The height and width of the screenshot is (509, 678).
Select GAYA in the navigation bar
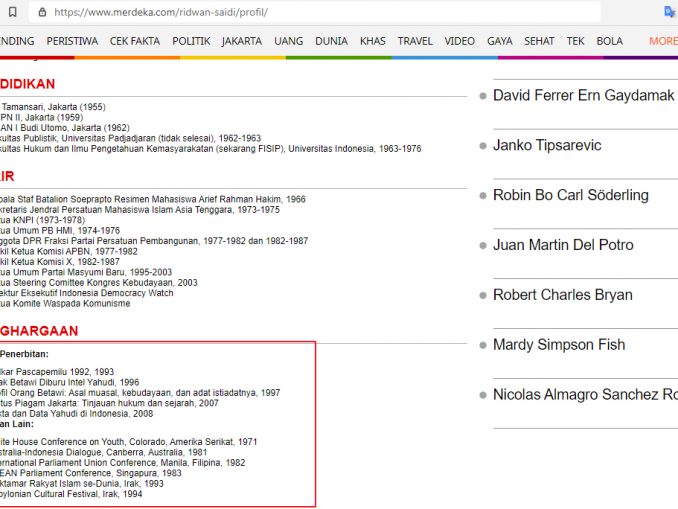click(499, 41)
